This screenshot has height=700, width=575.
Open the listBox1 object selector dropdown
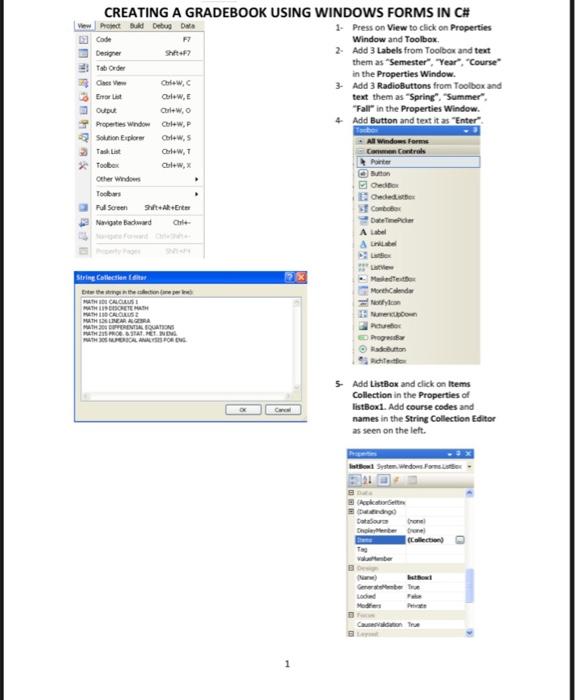tap(469, 467)
